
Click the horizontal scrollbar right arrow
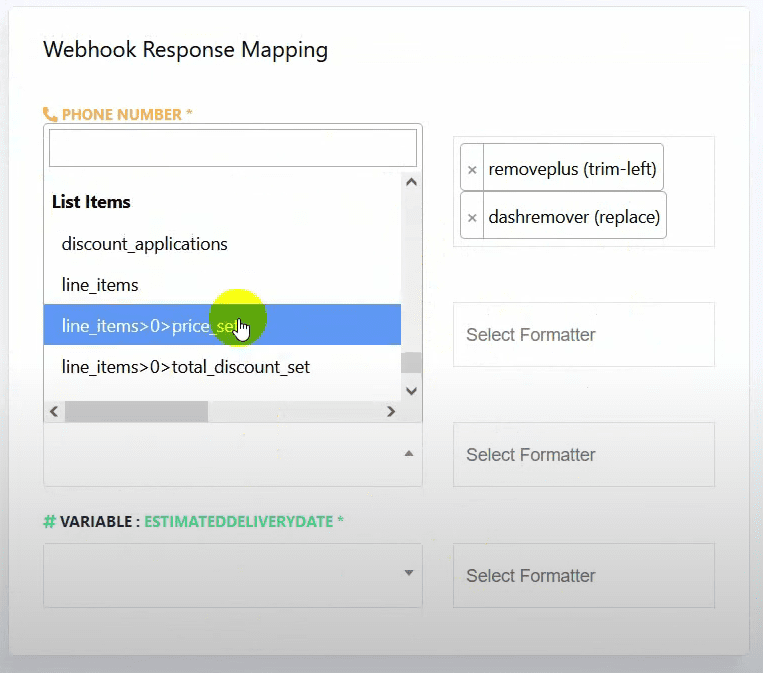[391, 411]
